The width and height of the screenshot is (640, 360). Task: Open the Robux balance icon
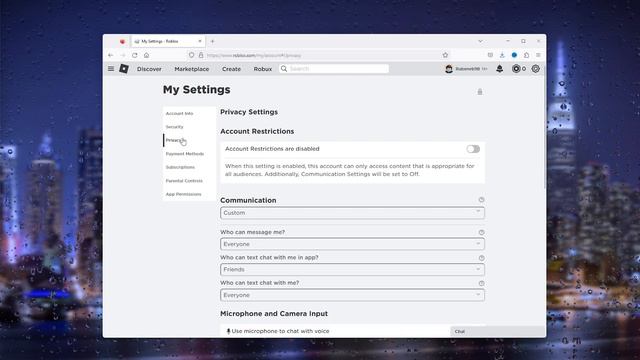point(516,69)
